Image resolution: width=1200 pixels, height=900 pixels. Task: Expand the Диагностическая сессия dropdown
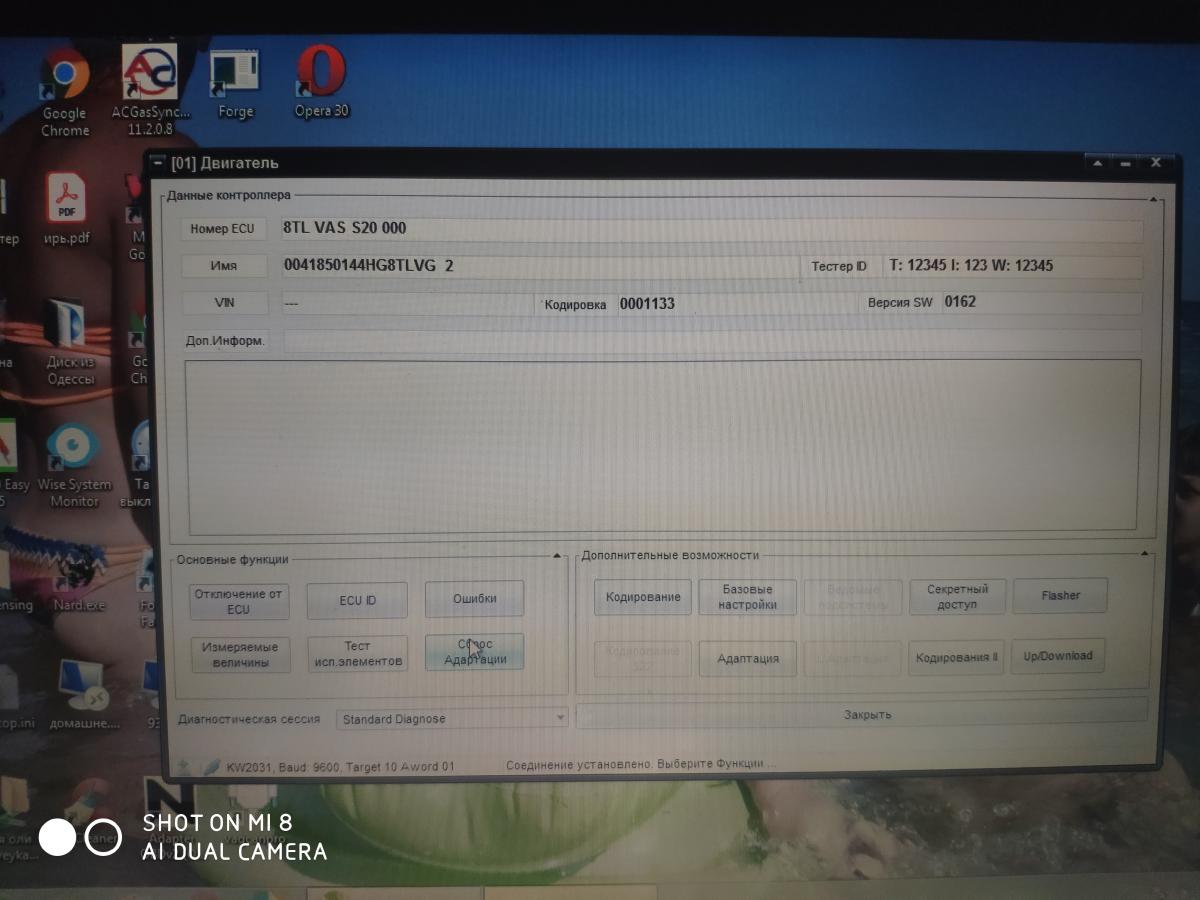(x=559, y=718)
